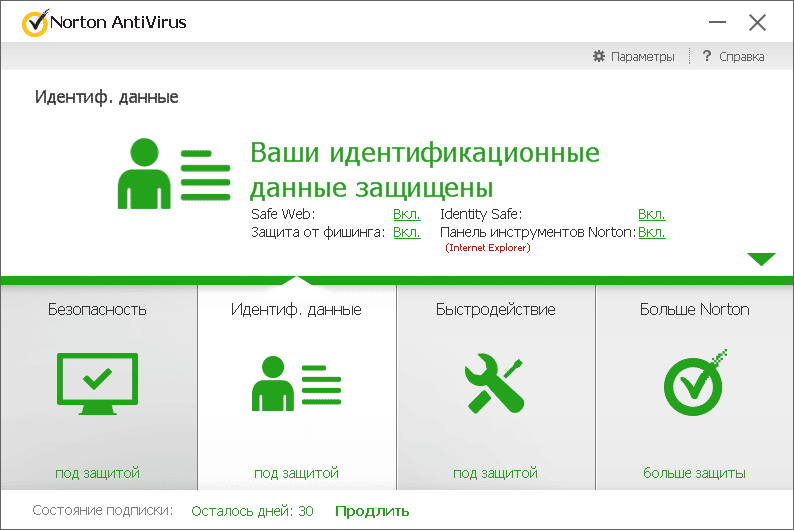Minimize the Norton AntiVirus window

point(717,22)
